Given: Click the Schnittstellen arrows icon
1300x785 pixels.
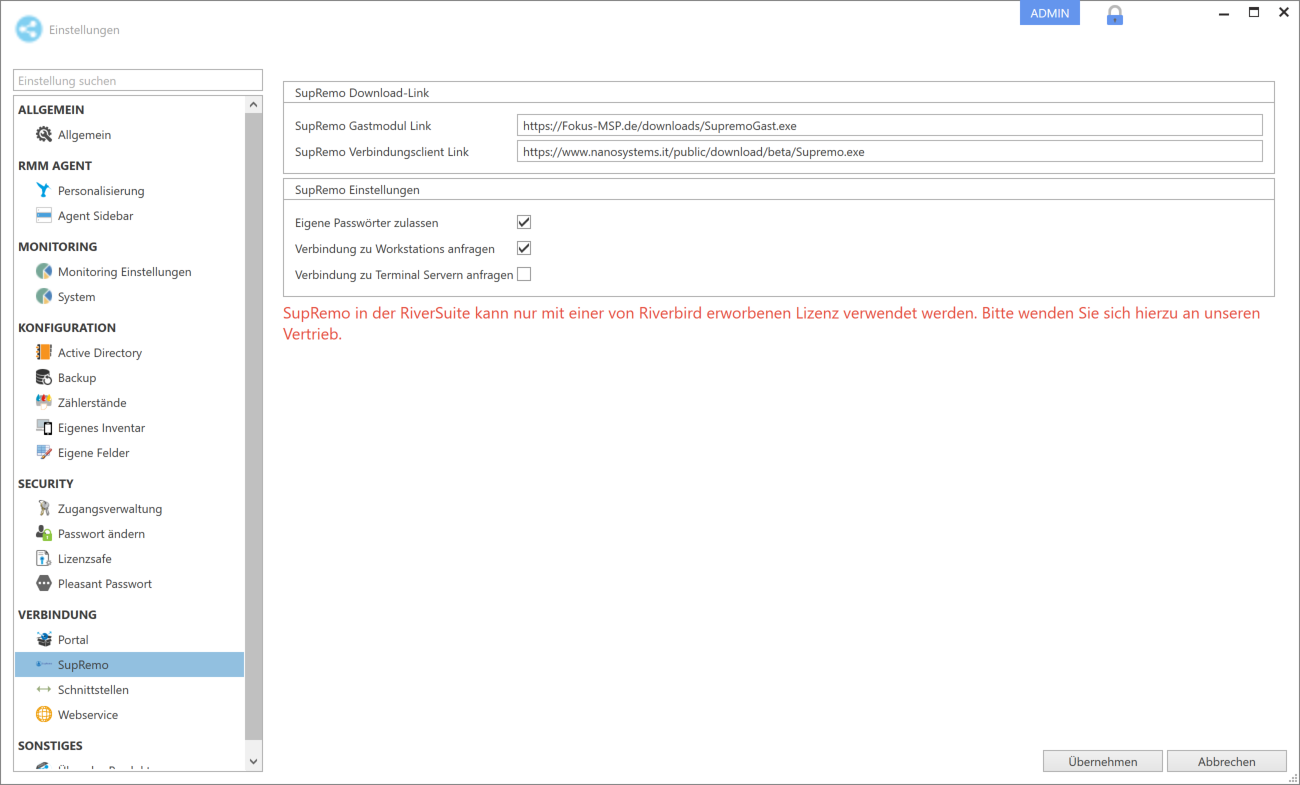Looking at the screenshot, I should click(44, 689).
